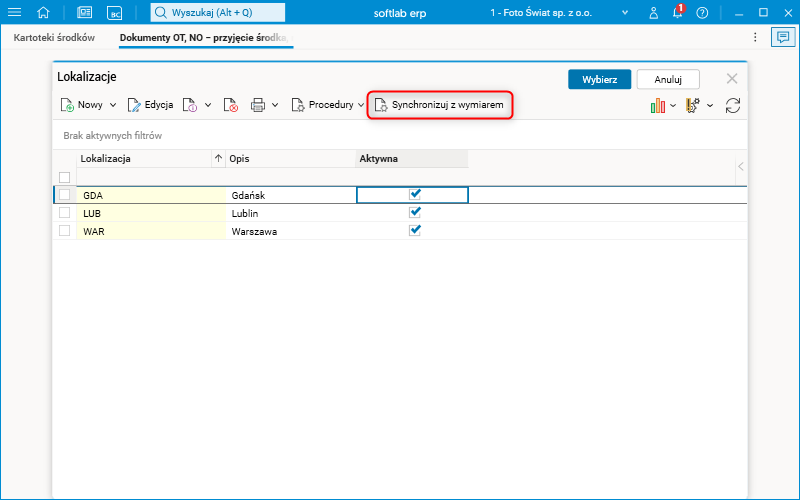Click the Opis column header

pyautogui.click(x=290, y=159)
